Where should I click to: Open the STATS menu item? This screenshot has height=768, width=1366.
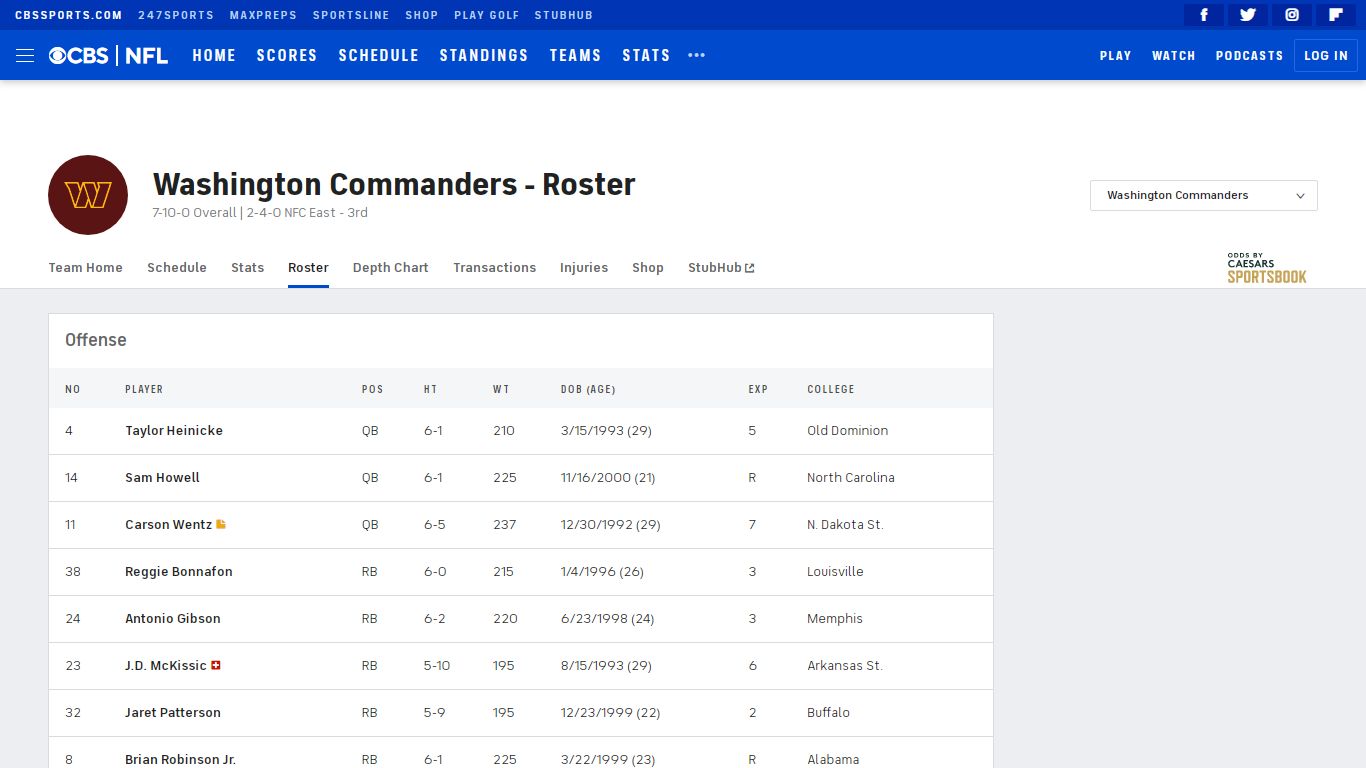646,56
